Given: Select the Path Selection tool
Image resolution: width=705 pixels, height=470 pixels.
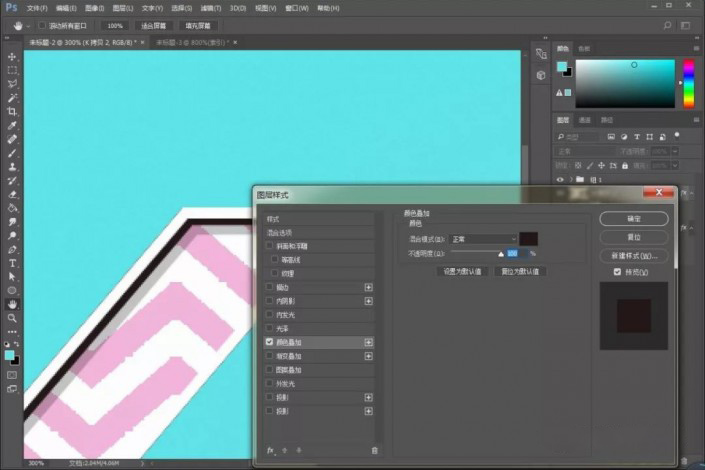Looking at the screenshot, I should click(12, 277).
